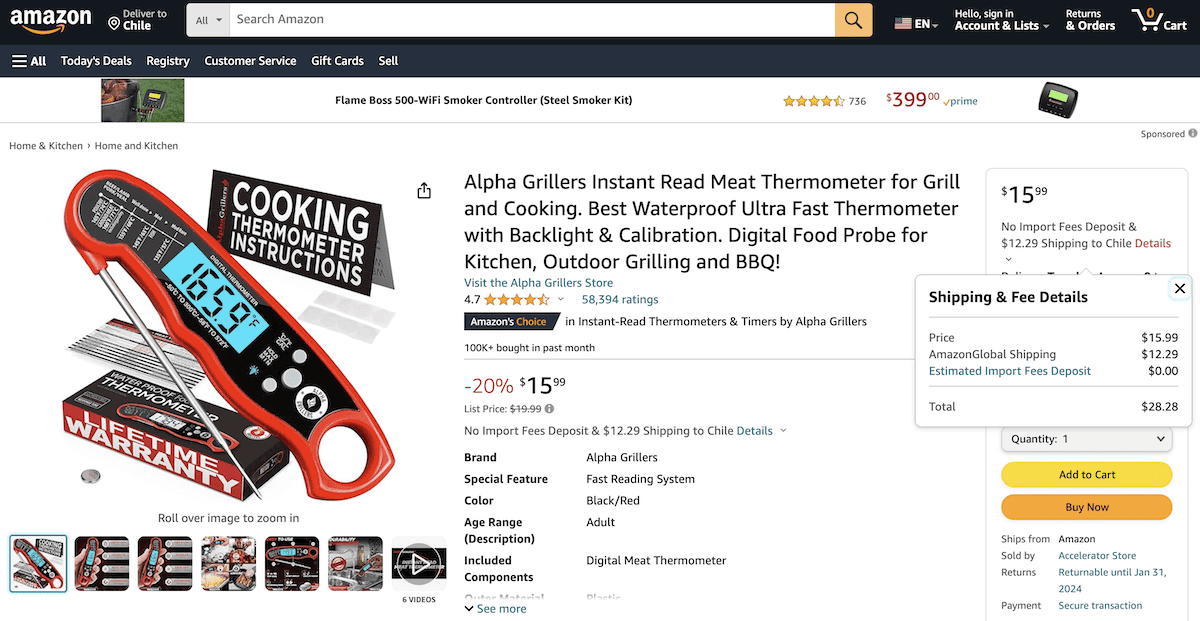Screen dimensions: 1200x621
Task: Open the hamburger All menu
Action: 28,60
